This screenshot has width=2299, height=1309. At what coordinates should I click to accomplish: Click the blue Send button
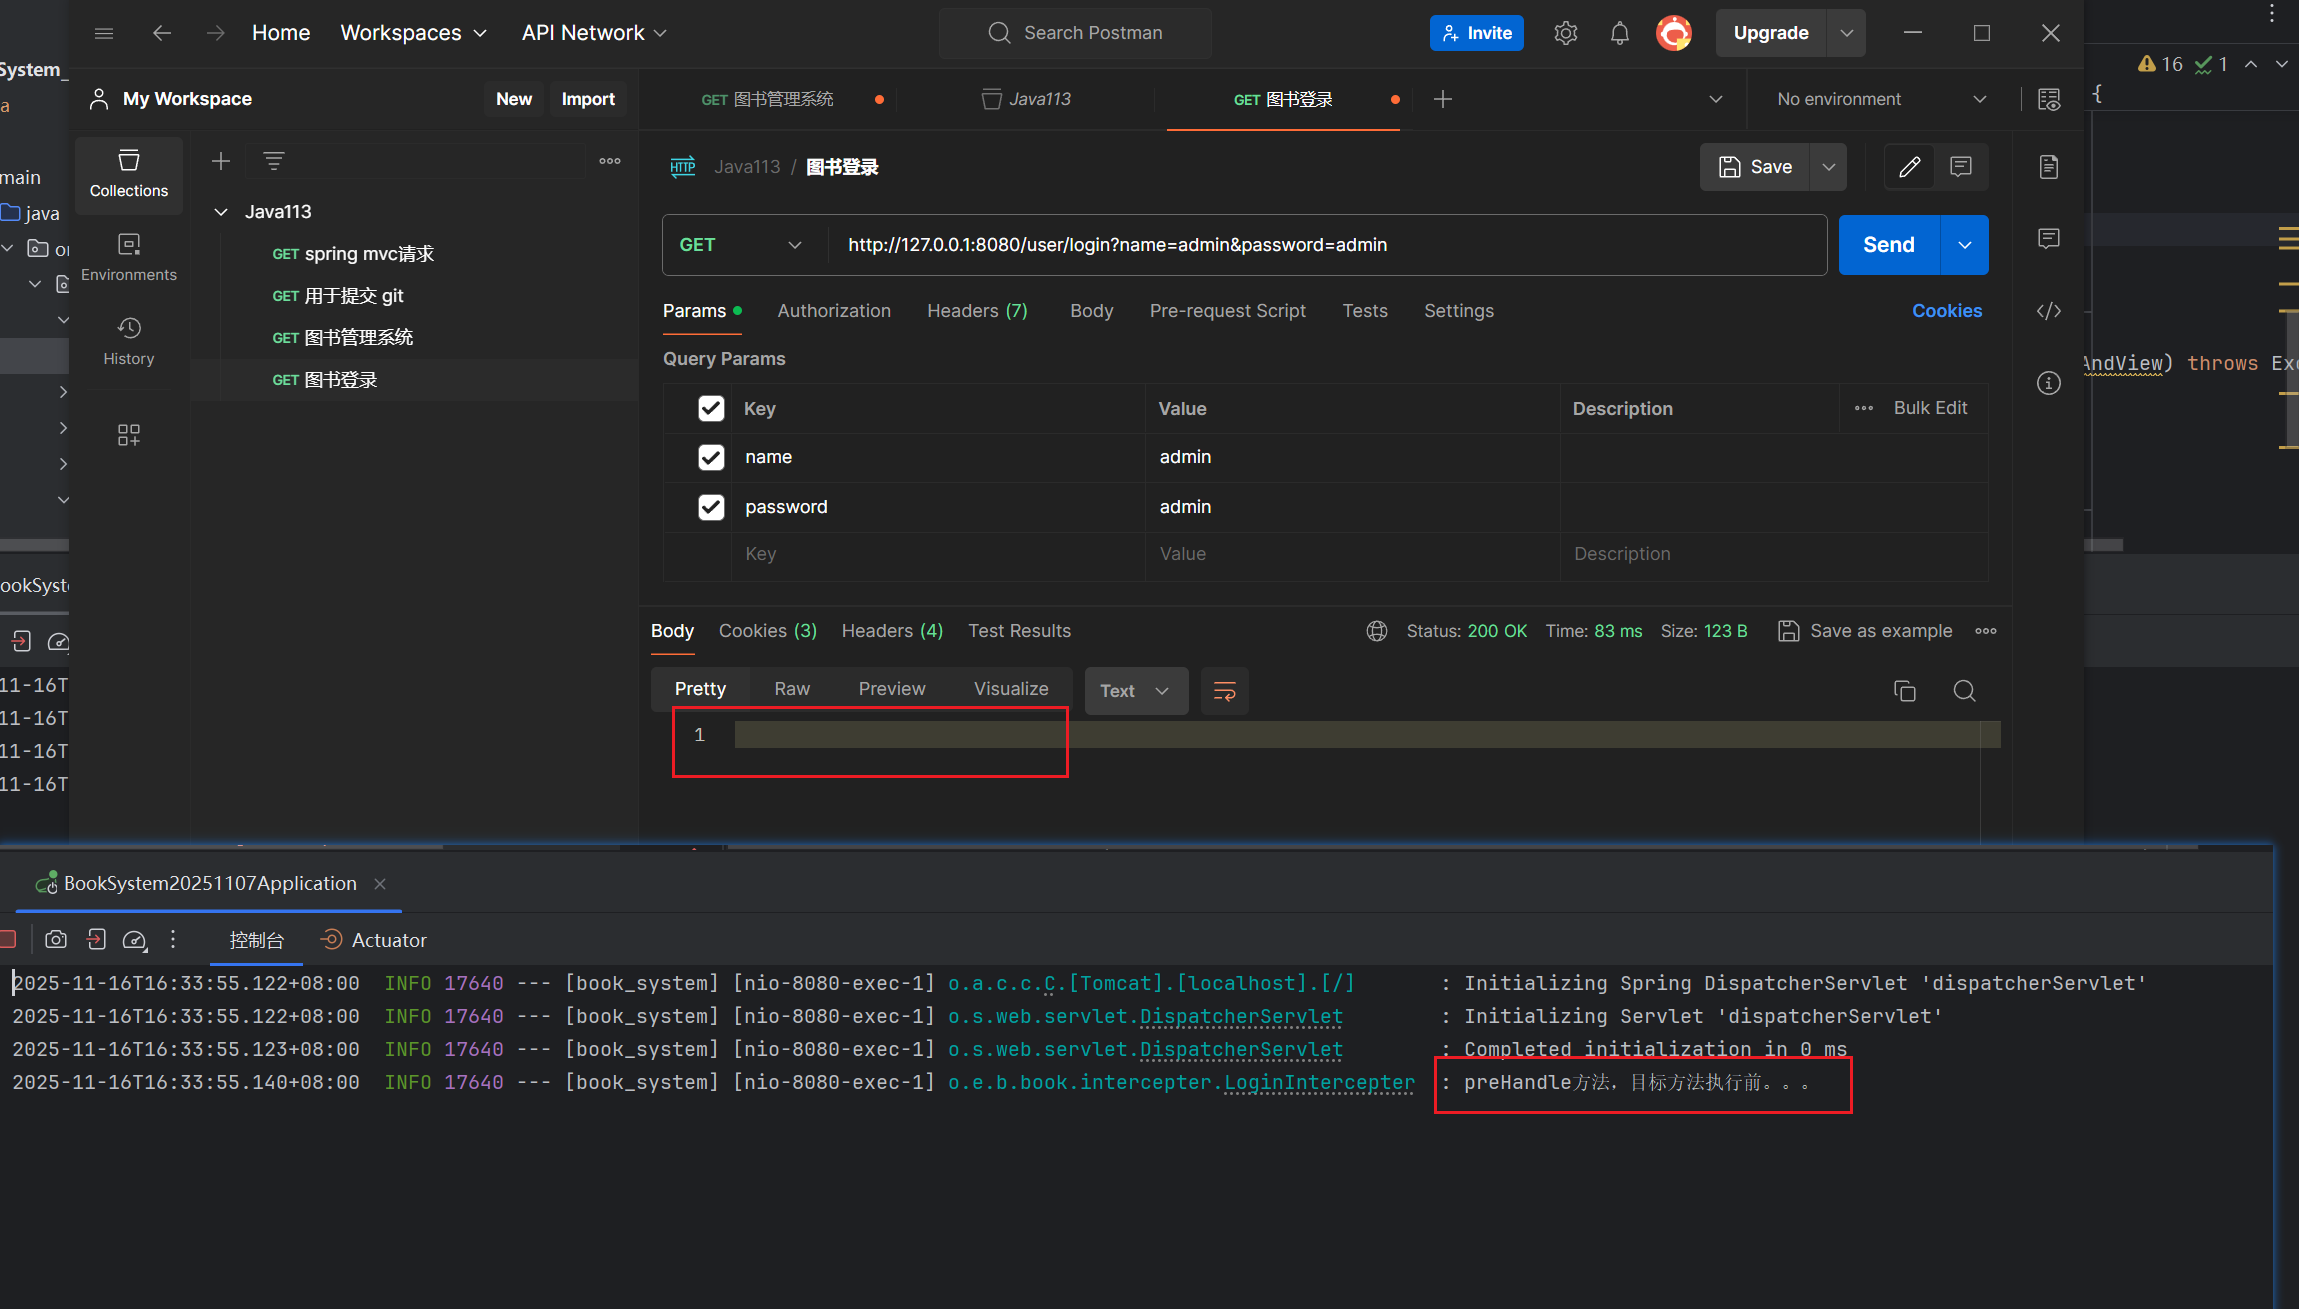coord(1888,245)
